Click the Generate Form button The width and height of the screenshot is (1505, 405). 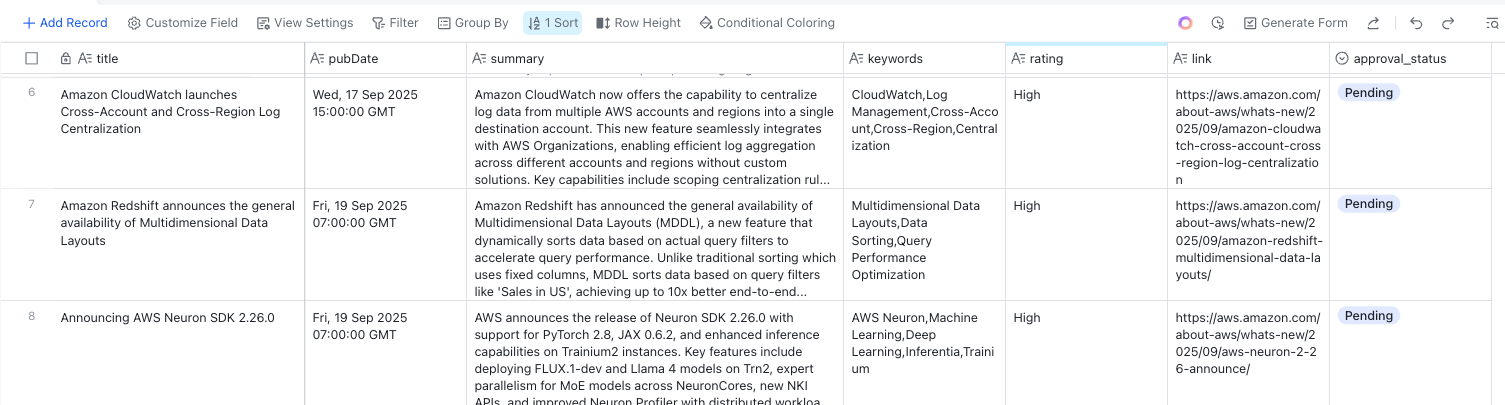pyautogui.click(x=1295, y=23)
